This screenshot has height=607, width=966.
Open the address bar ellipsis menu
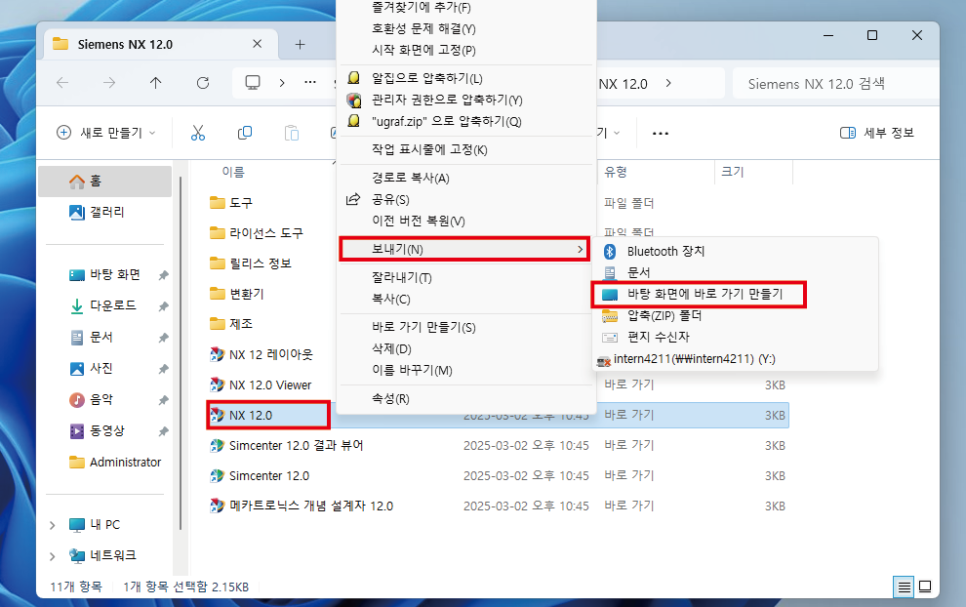click(310, 82)
